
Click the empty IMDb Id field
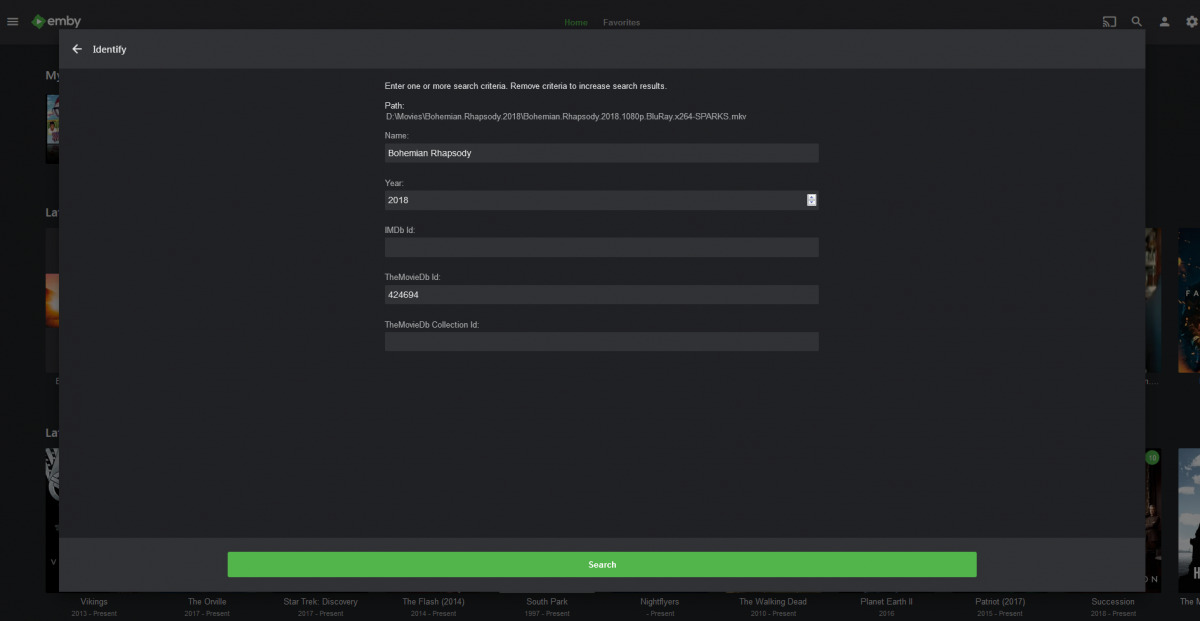coord(601,247)
